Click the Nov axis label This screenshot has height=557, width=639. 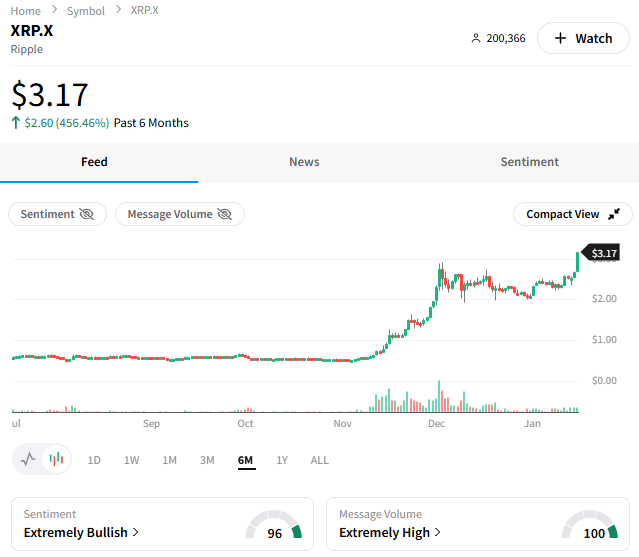pos(342,423)
